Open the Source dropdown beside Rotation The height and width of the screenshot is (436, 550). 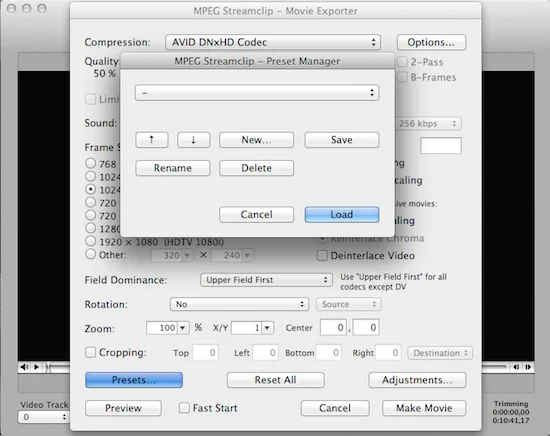[349, 304]
